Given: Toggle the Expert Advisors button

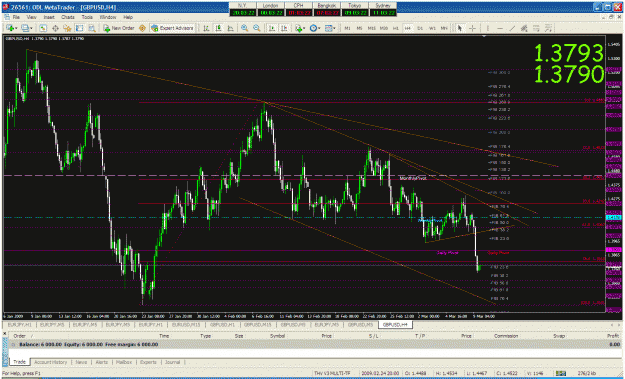Looking at the screenshot, I should 172,28.
